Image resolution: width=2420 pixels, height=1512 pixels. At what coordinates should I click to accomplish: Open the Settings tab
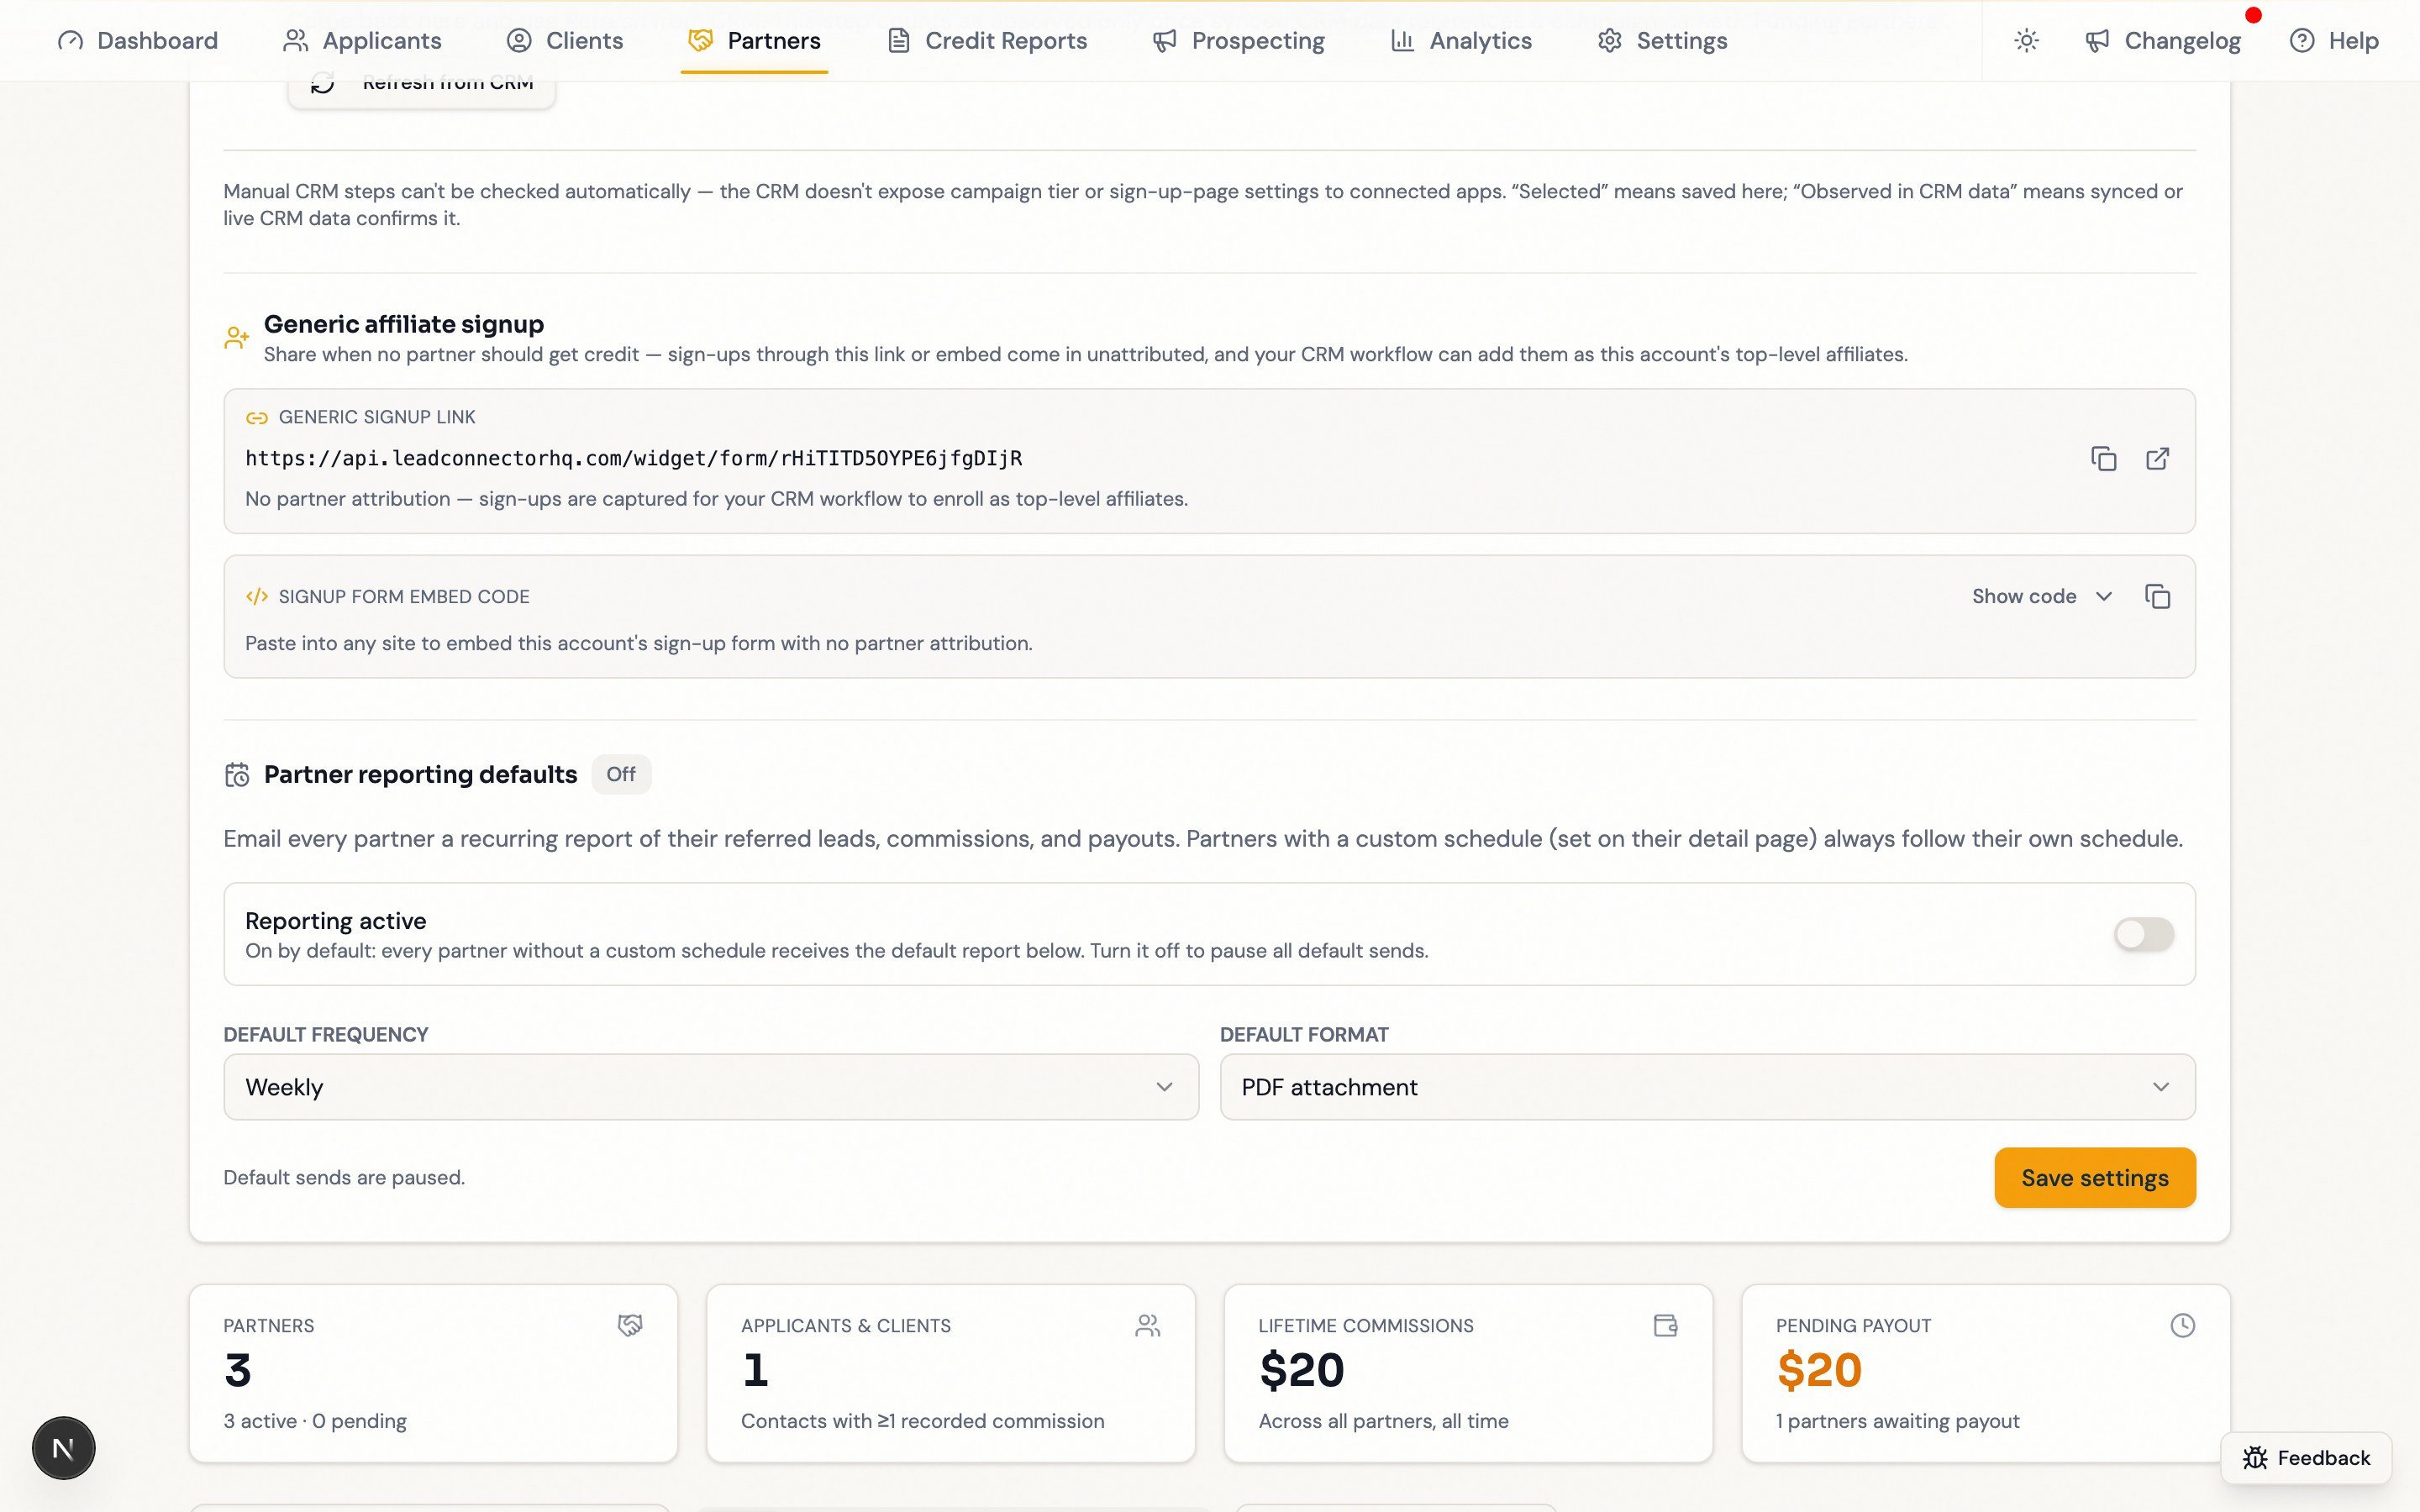(x=1662, y=40)
